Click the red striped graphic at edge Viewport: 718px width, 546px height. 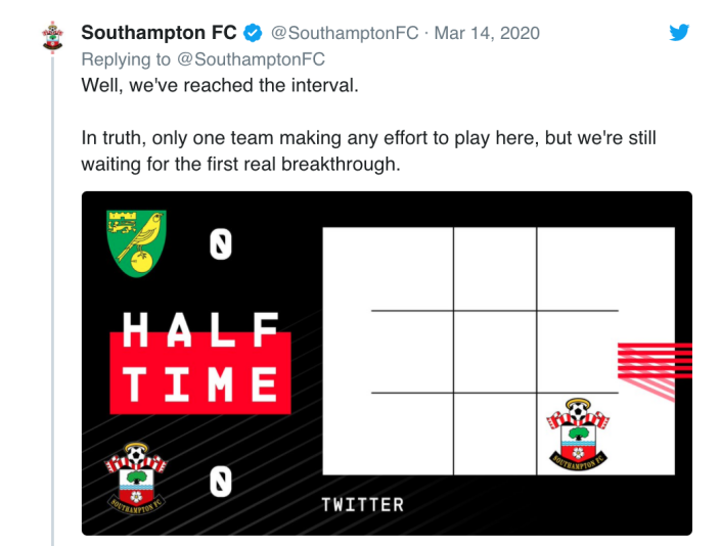[x=655, y=370]
